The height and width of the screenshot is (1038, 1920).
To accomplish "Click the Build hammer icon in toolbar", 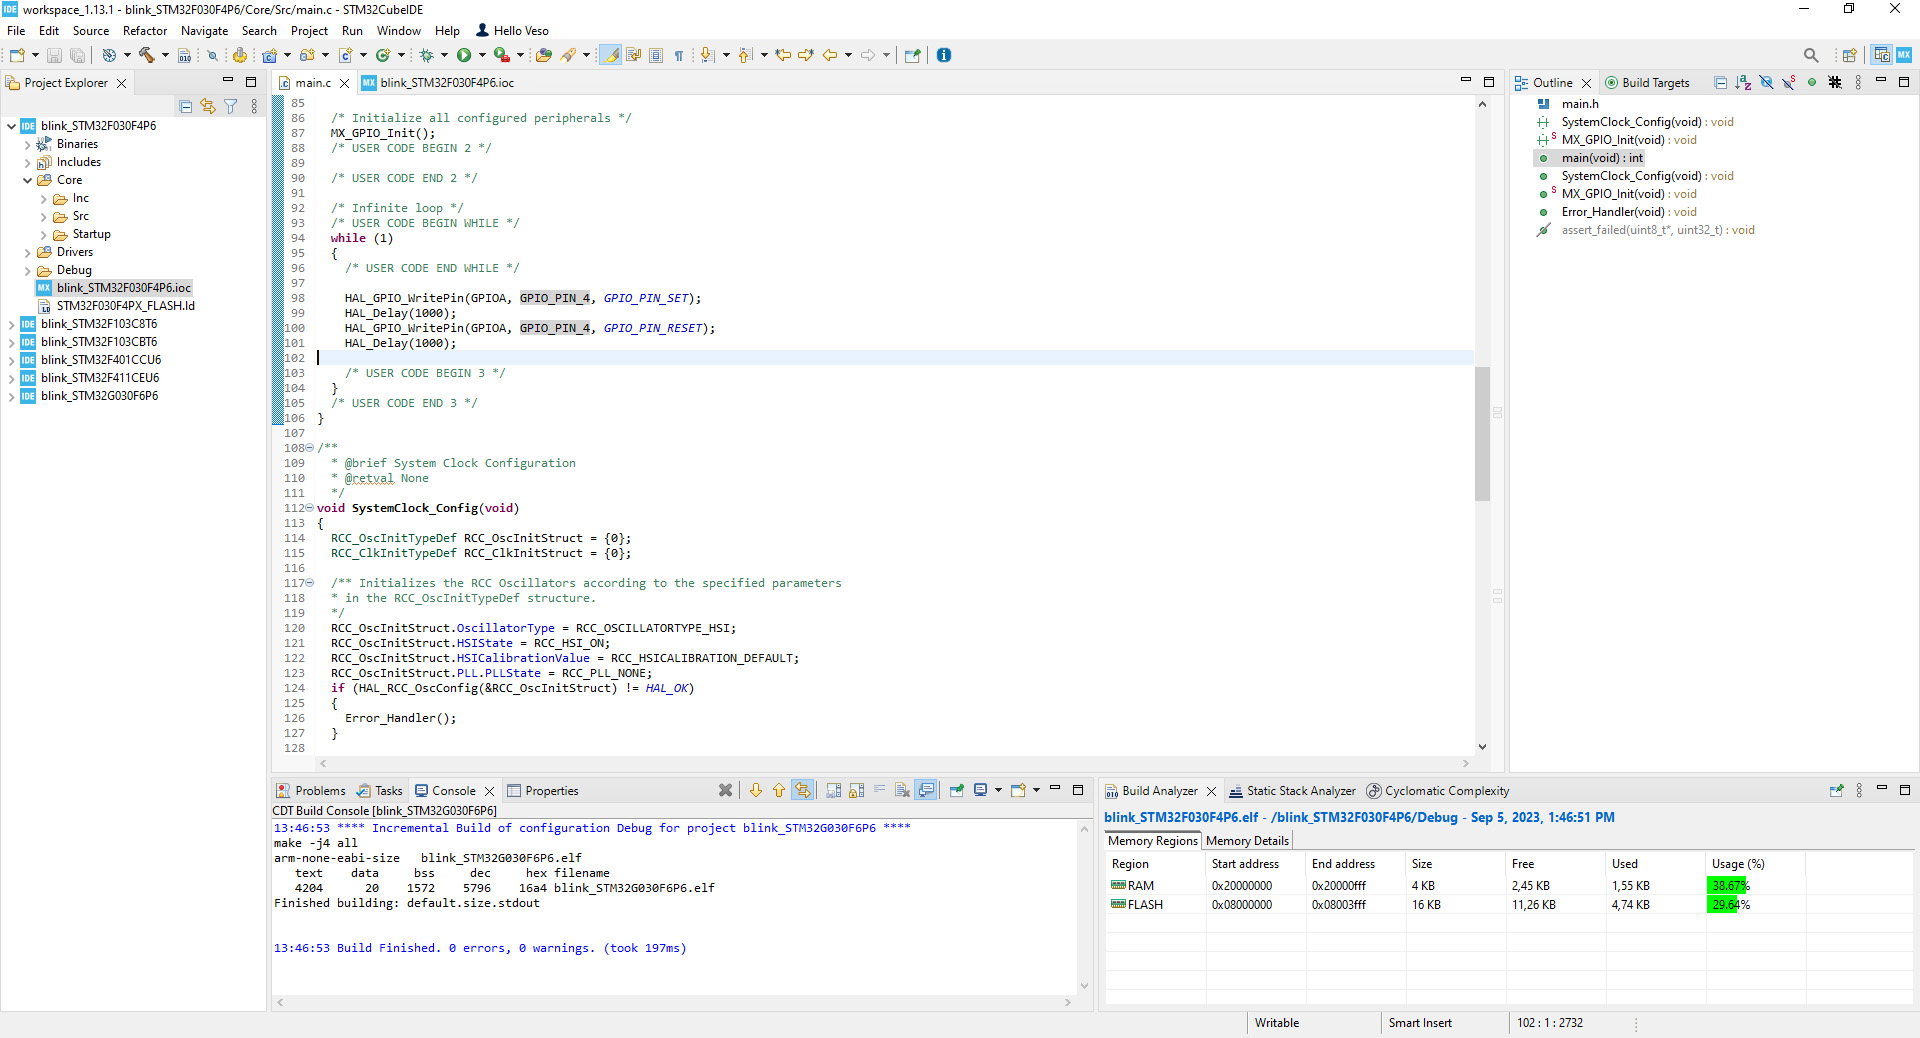I will (146, 55).
